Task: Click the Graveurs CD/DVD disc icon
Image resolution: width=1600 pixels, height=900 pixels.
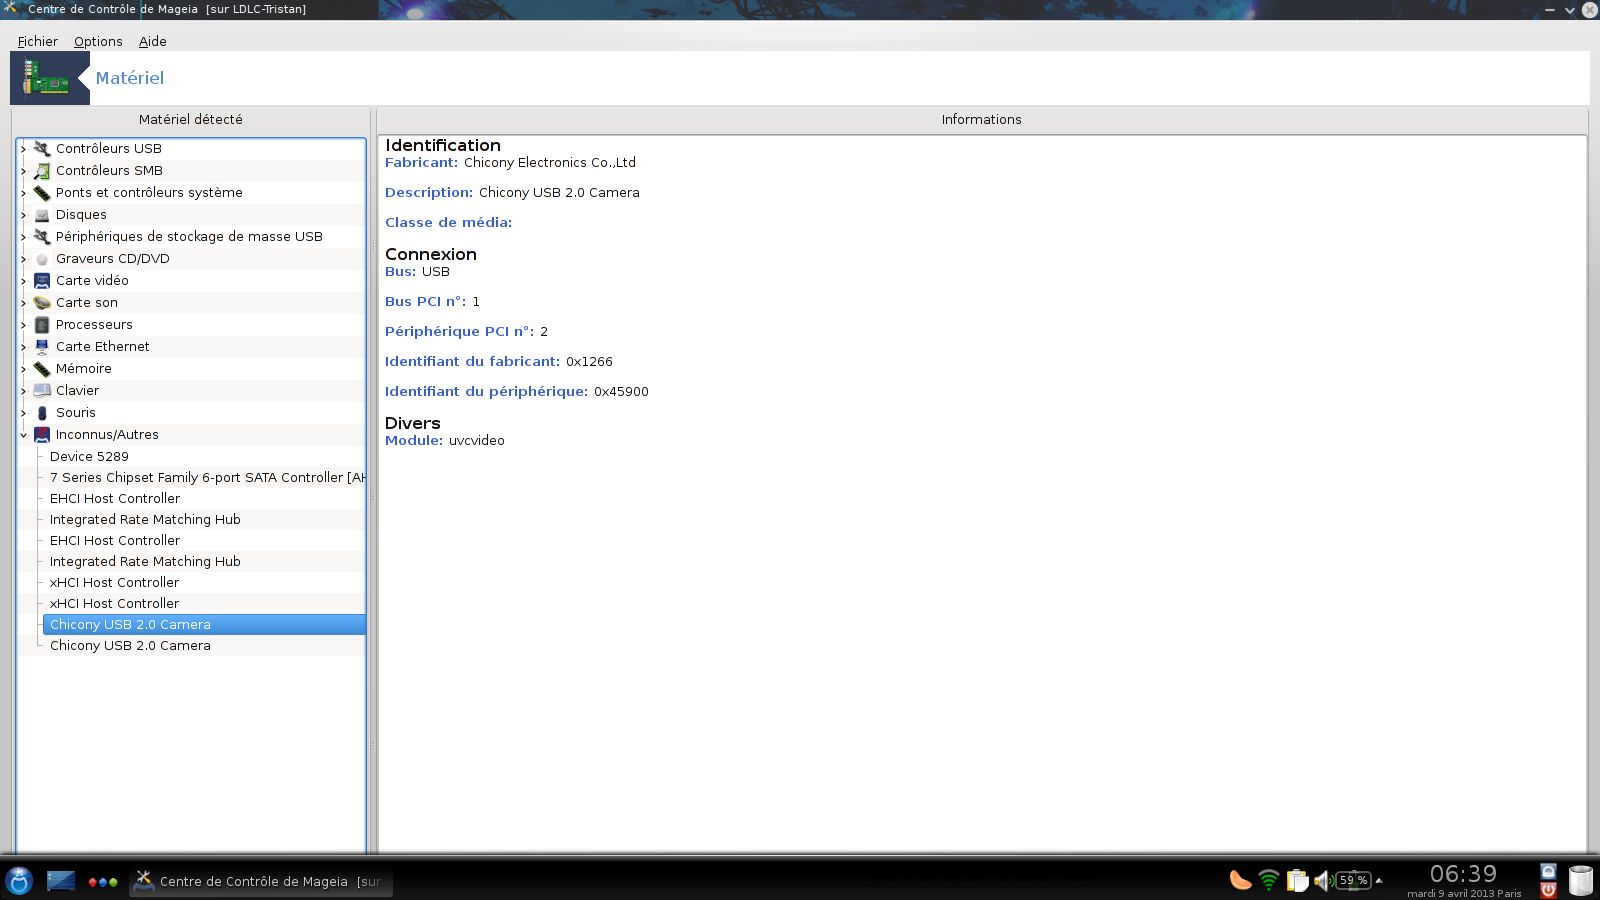Action: [42, 259]
